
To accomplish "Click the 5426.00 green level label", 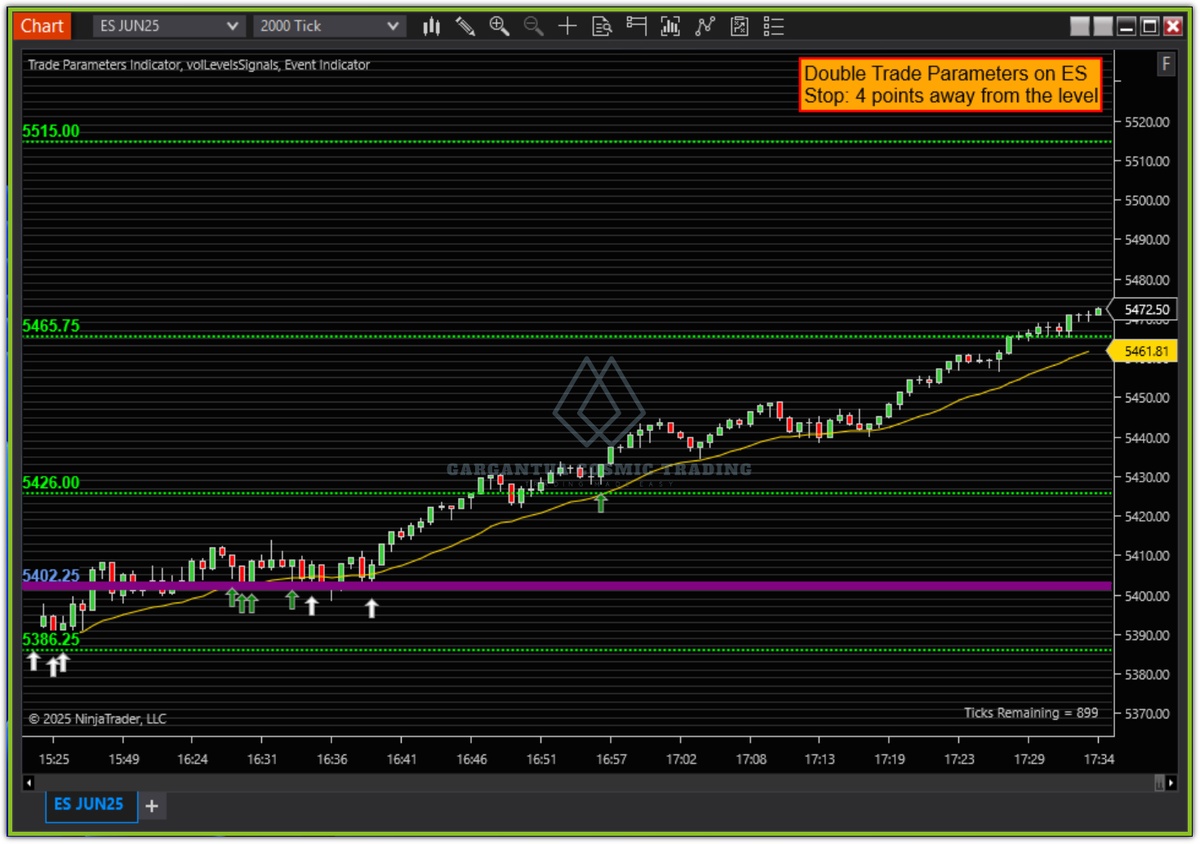I will point(51,483).
